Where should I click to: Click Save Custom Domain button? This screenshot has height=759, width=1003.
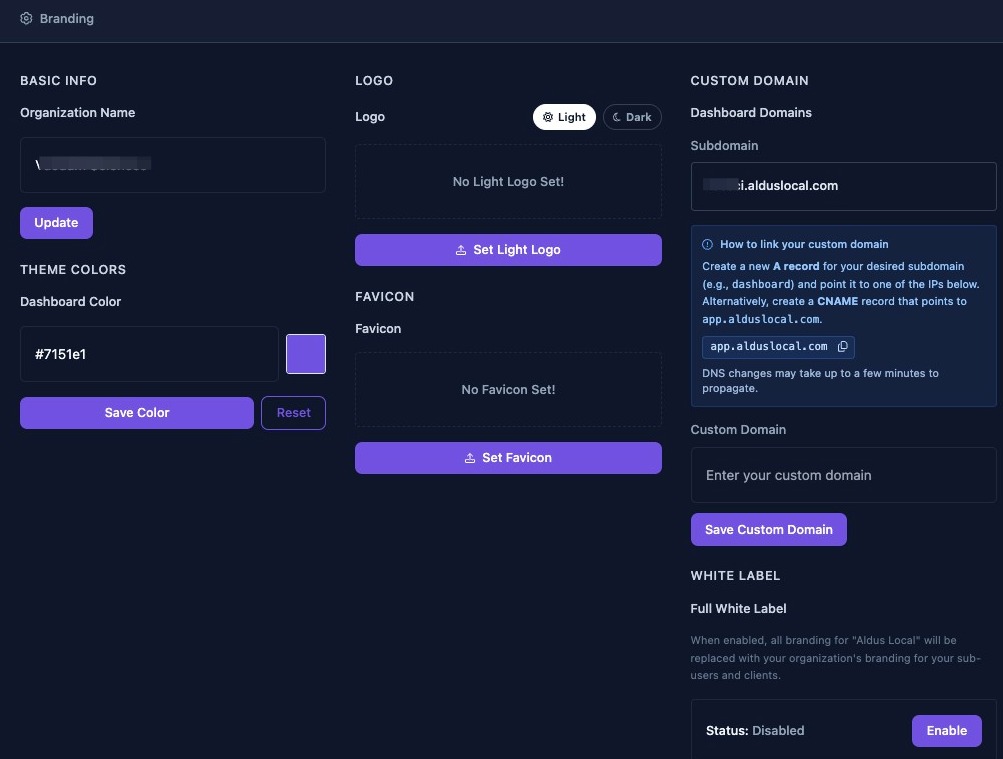769,529
